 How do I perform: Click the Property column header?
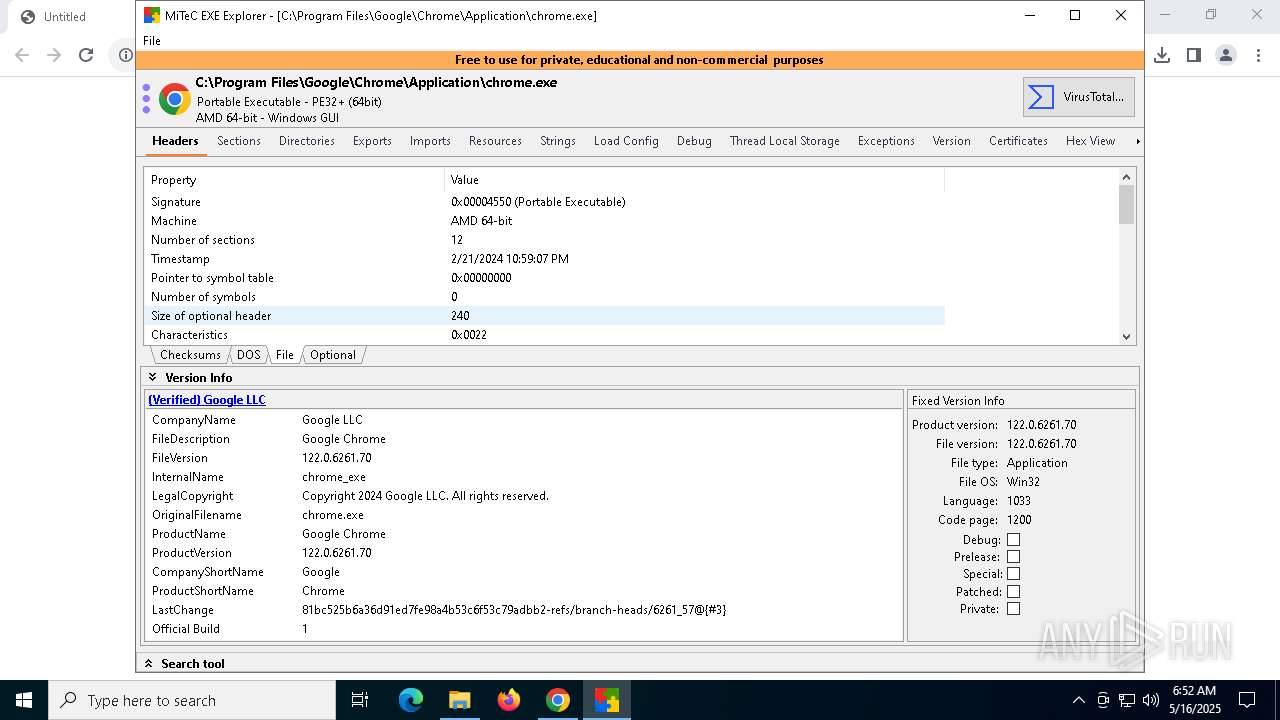[x=294, y=180]
